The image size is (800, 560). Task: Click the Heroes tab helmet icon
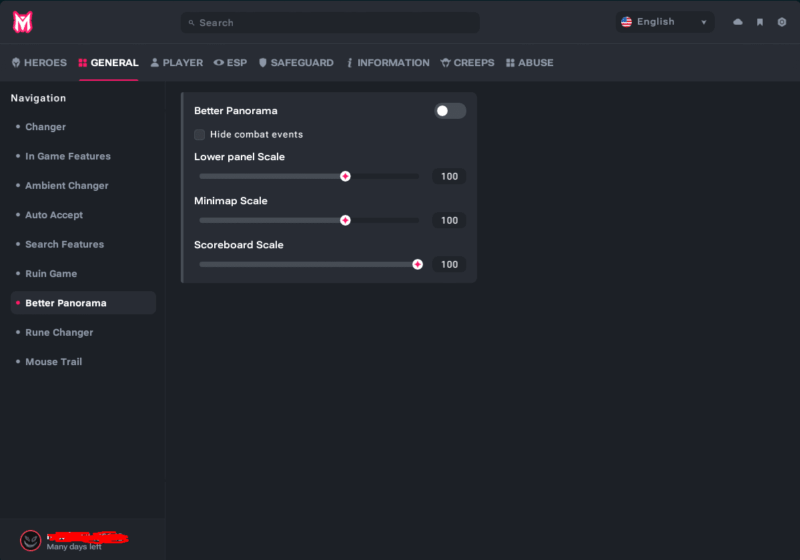coord(16,63)
